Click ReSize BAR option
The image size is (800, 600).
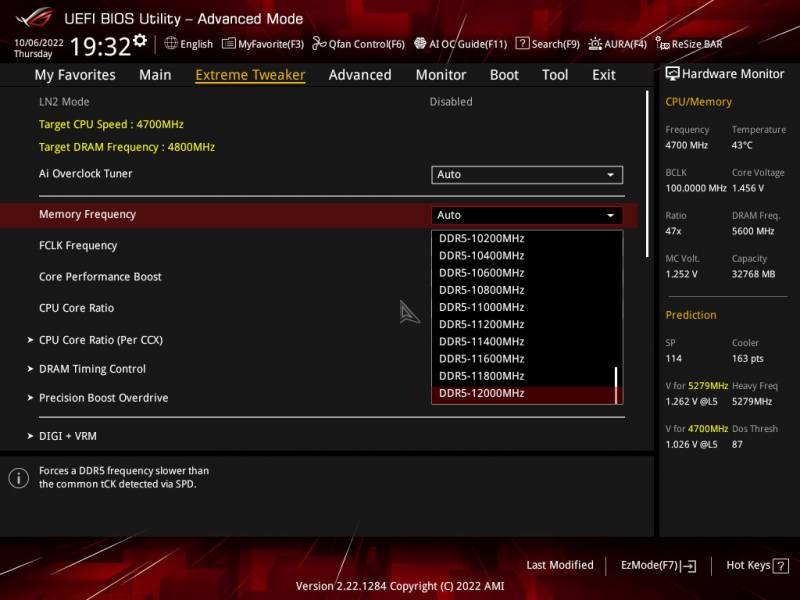pos(689,44)
